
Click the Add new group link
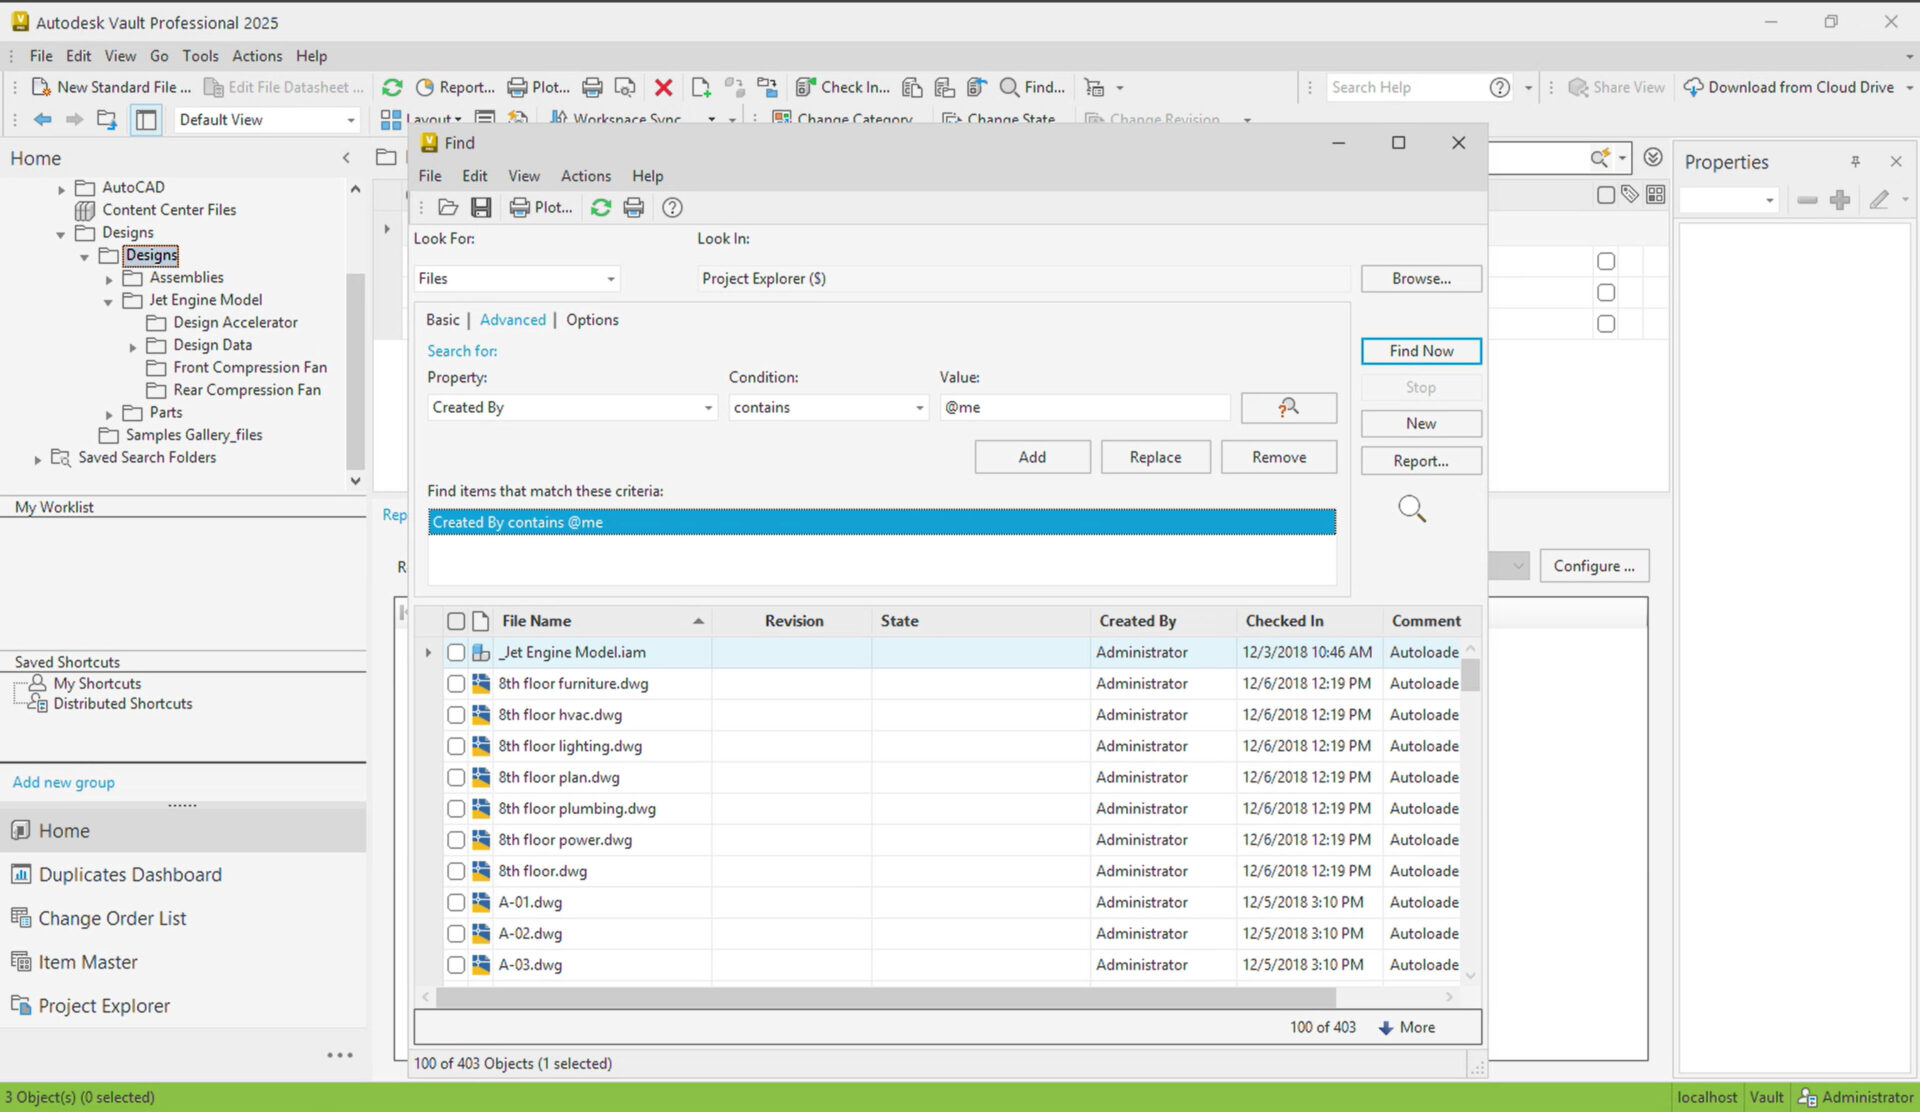click(x=63, y=782)
